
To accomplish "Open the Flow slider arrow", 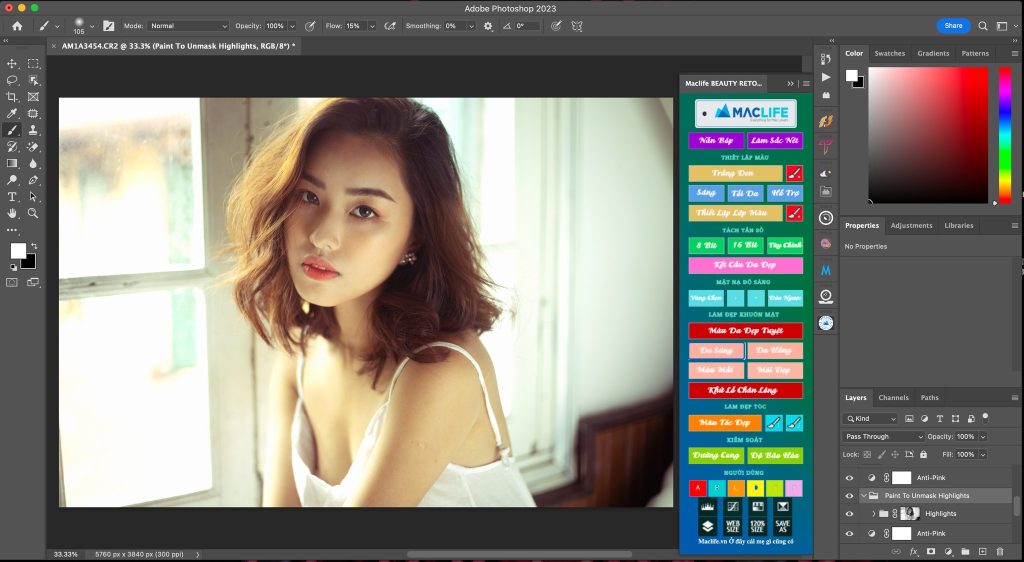I will (x=372, y=26).
